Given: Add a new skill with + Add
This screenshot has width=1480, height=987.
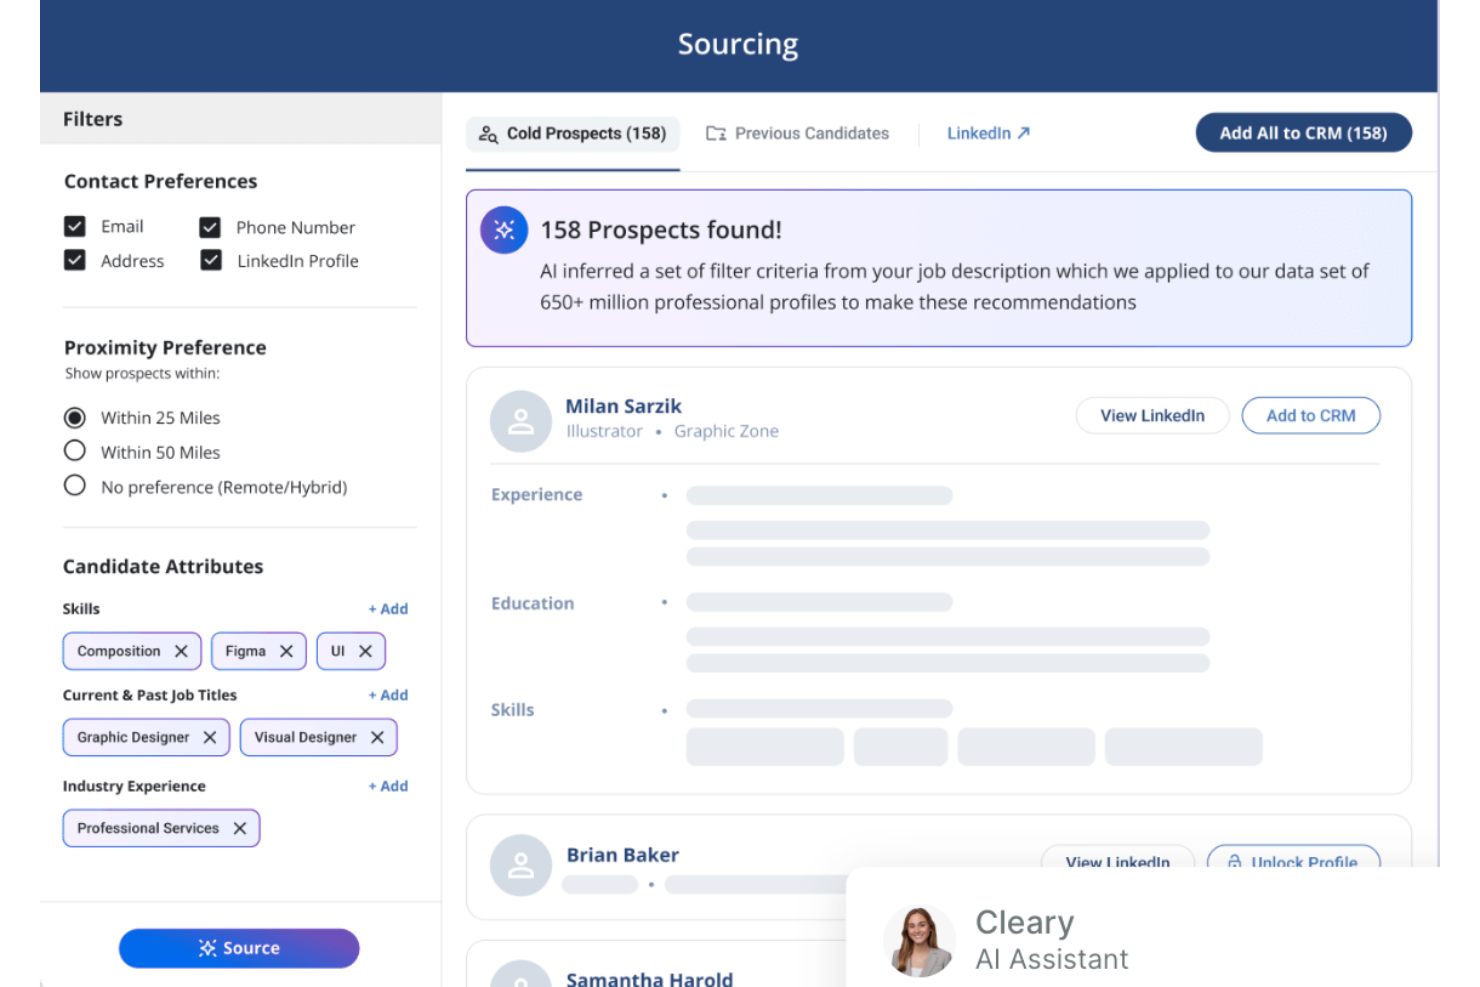Looking at the screenshot, I should coord(388,609).
